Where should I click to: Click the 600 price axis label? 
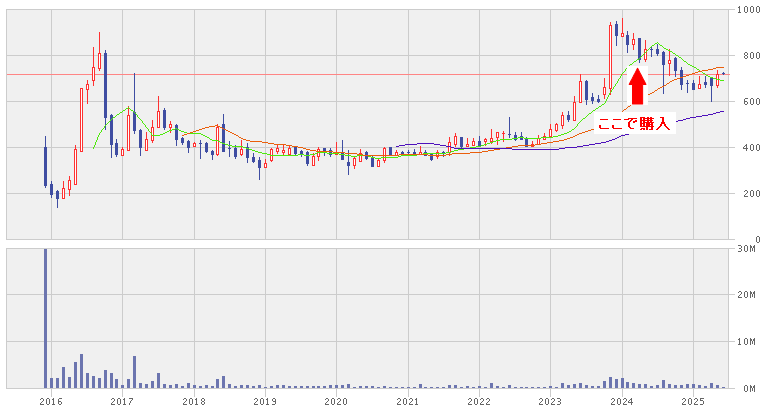[751, 101]
